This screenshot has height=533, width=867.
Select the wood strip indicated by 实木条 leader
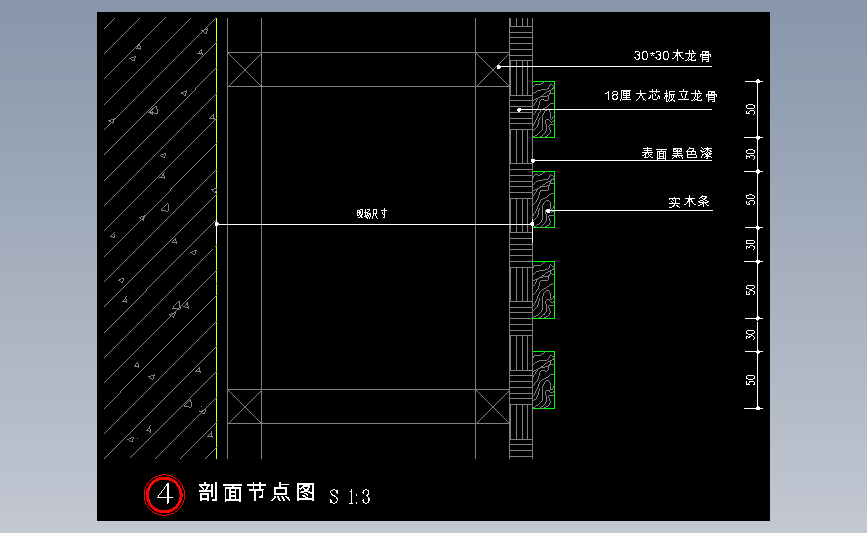(544, 200)
